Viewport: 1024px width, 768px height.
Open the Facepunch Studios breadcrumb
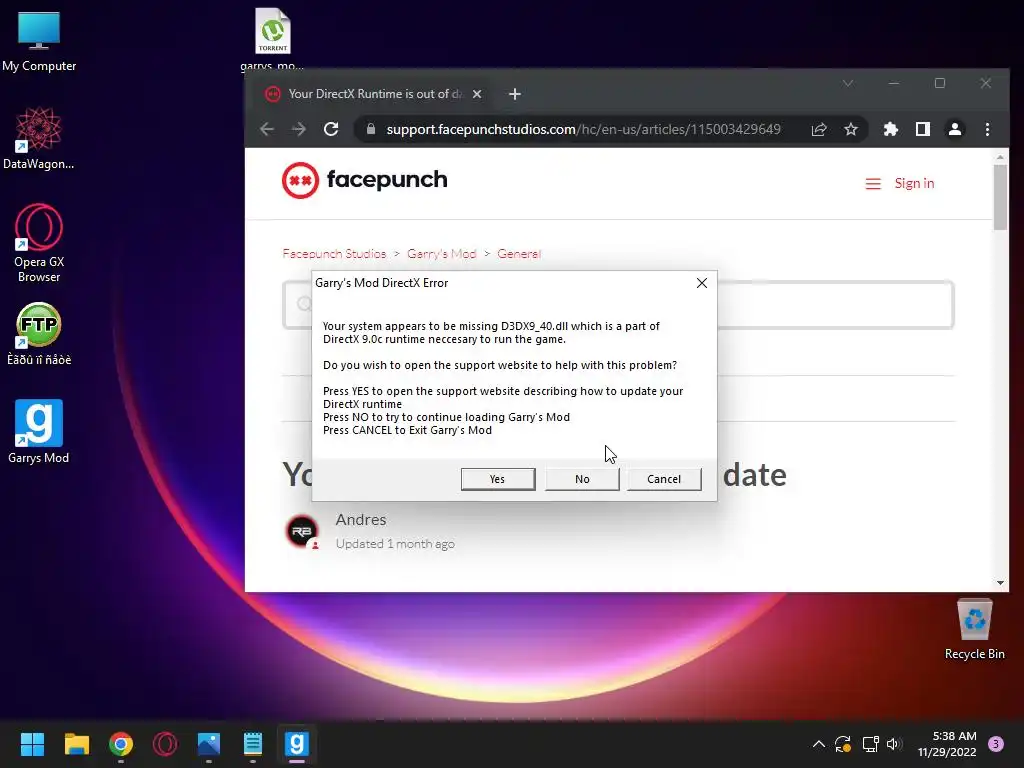(334, 253)
